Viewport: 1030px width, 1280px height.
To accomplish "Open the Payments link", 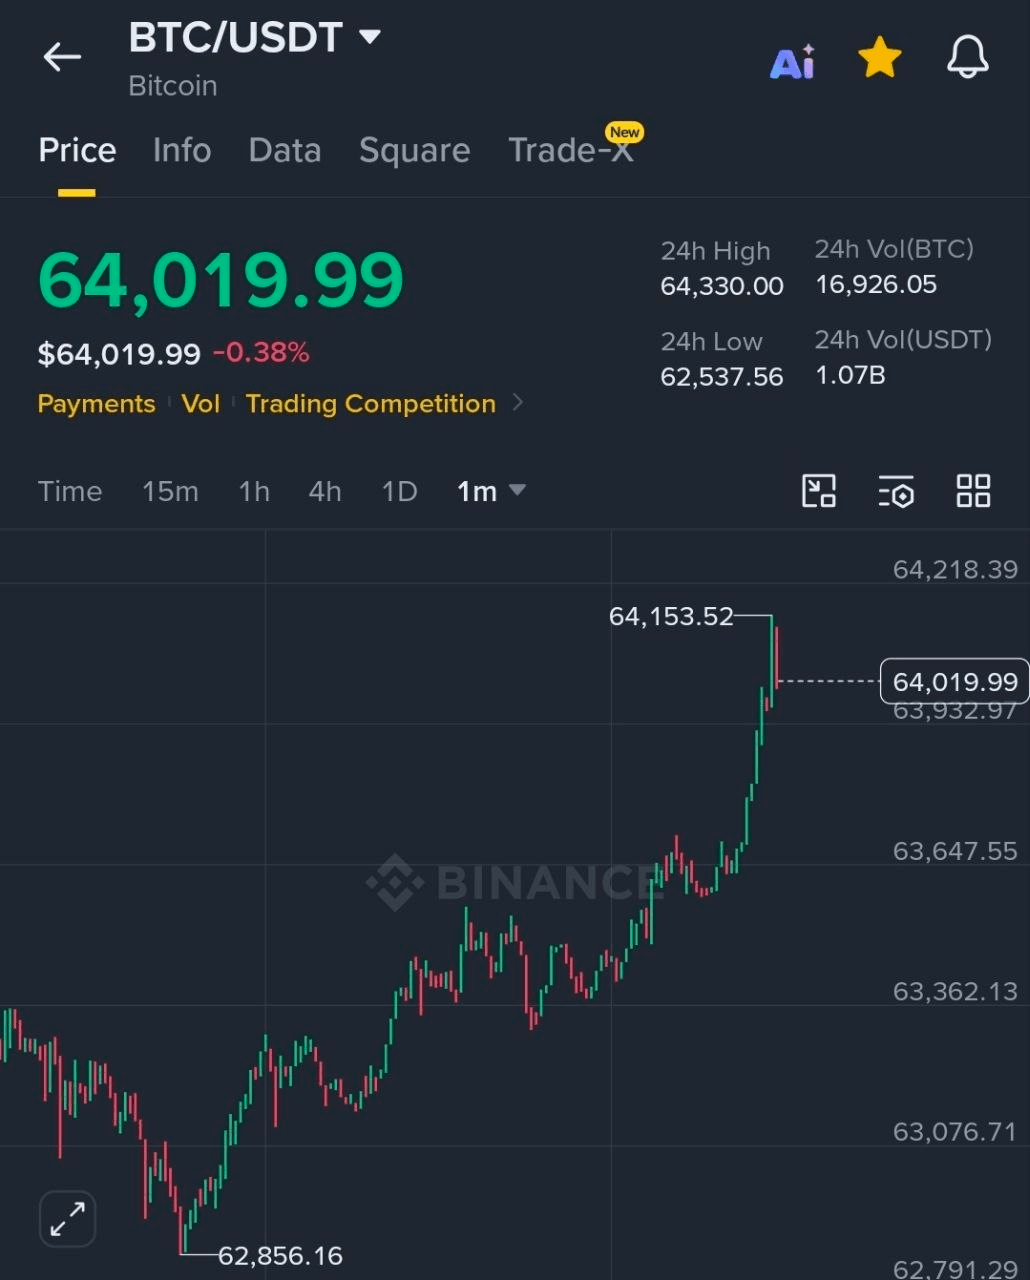I will click(96, 403).
